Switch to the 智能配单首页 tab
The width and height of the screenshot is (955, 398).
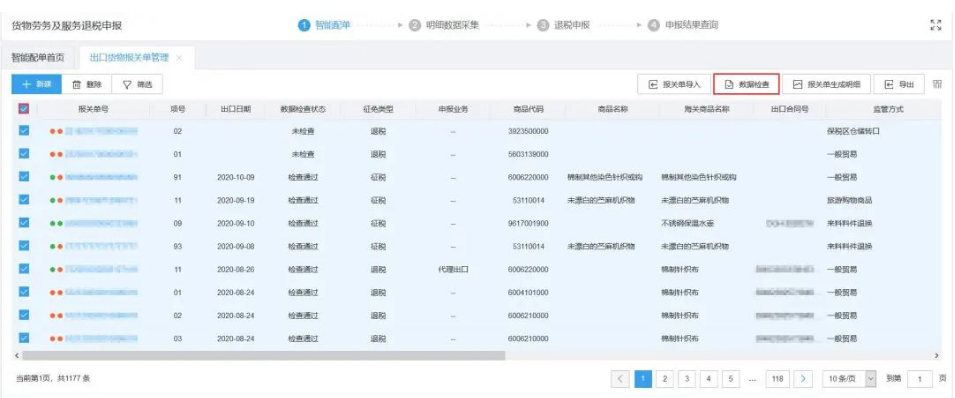[x=38, y=58]
